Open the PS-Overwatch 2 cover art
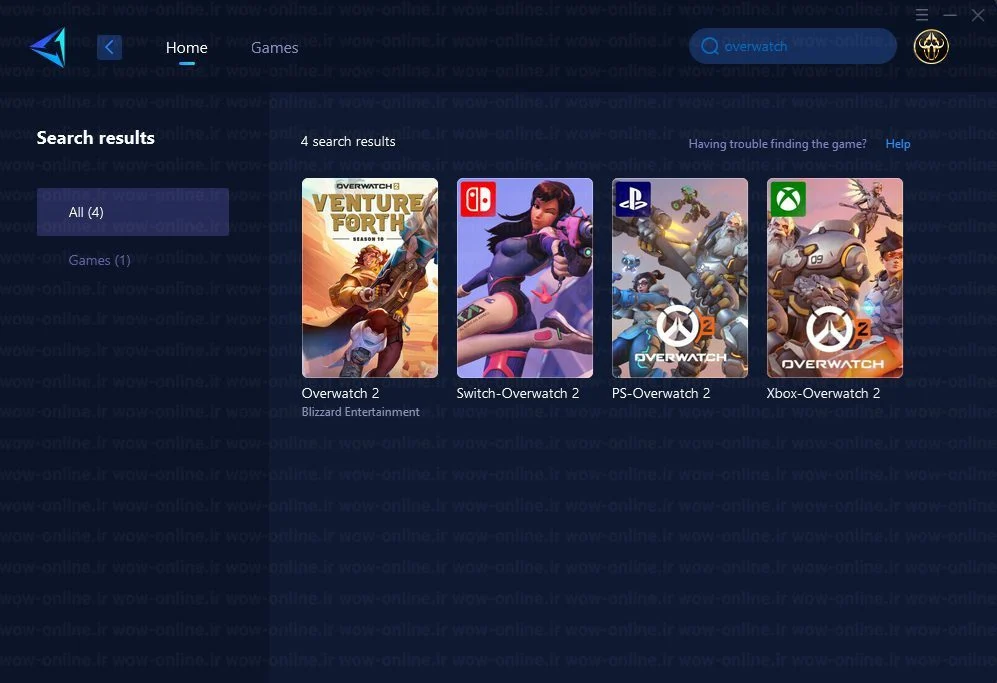Viewport: 997px width, 683px height. pyautogui.click(x=680, y=278)
